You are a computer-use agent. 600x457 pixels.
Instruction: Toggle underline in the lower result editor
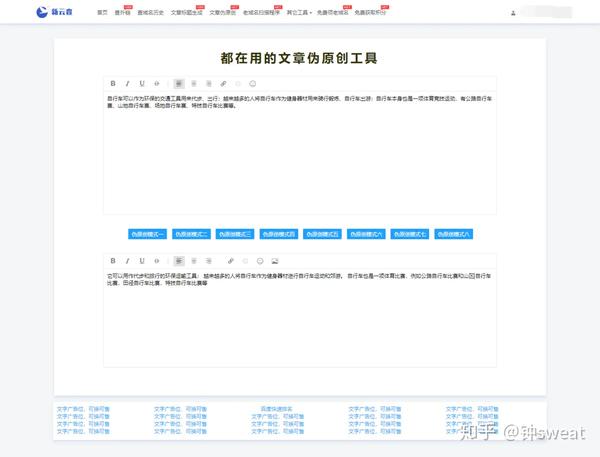pyautogui.click(x=142, y=261)
